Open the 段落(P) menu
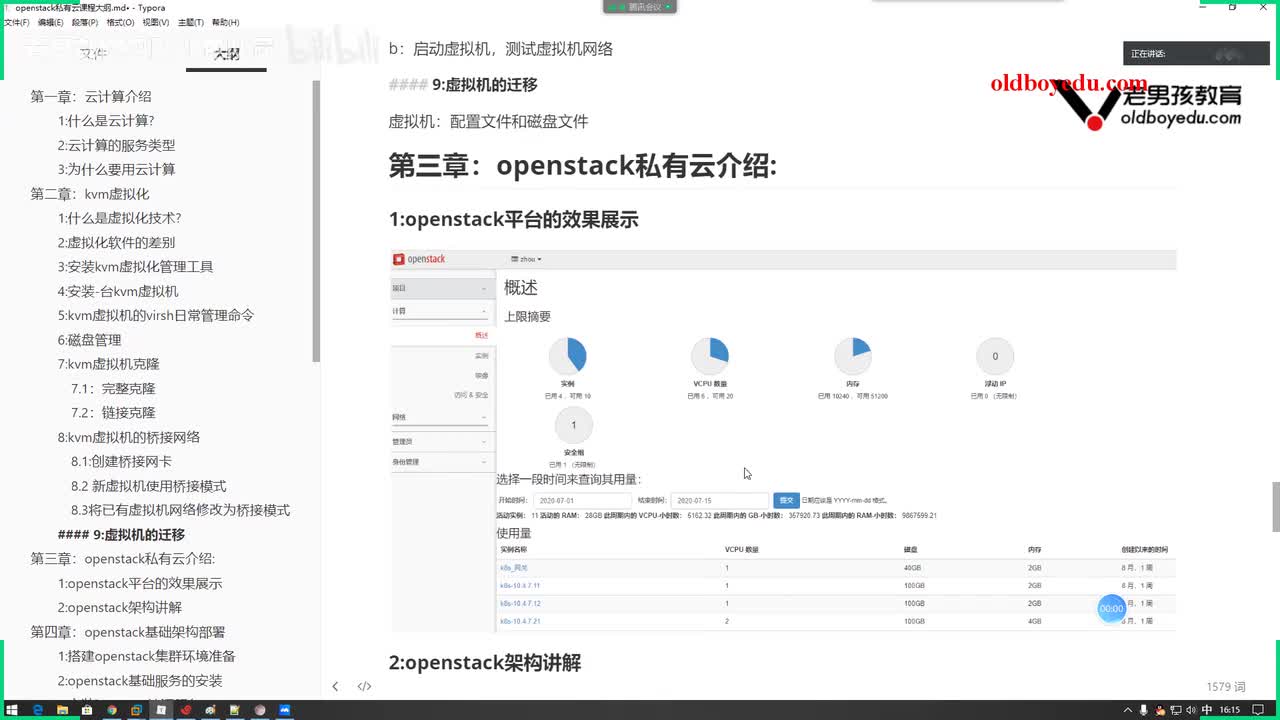The image size is (1280, 720). tap(85, 22)
